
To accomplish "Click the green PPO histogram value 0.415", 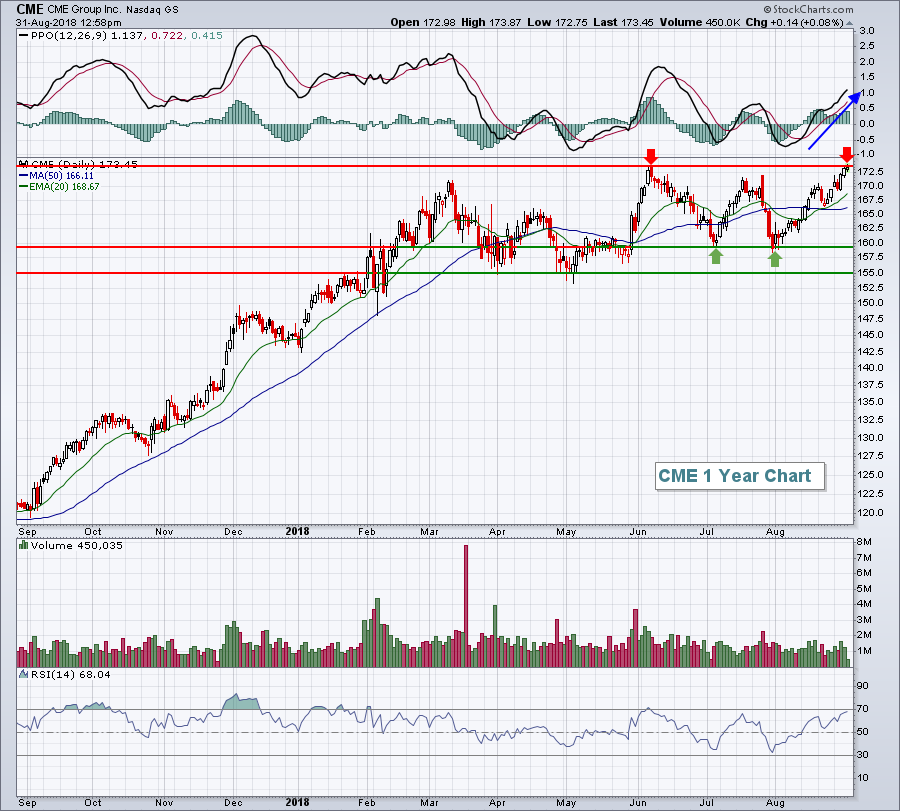I will coord(207,36).
